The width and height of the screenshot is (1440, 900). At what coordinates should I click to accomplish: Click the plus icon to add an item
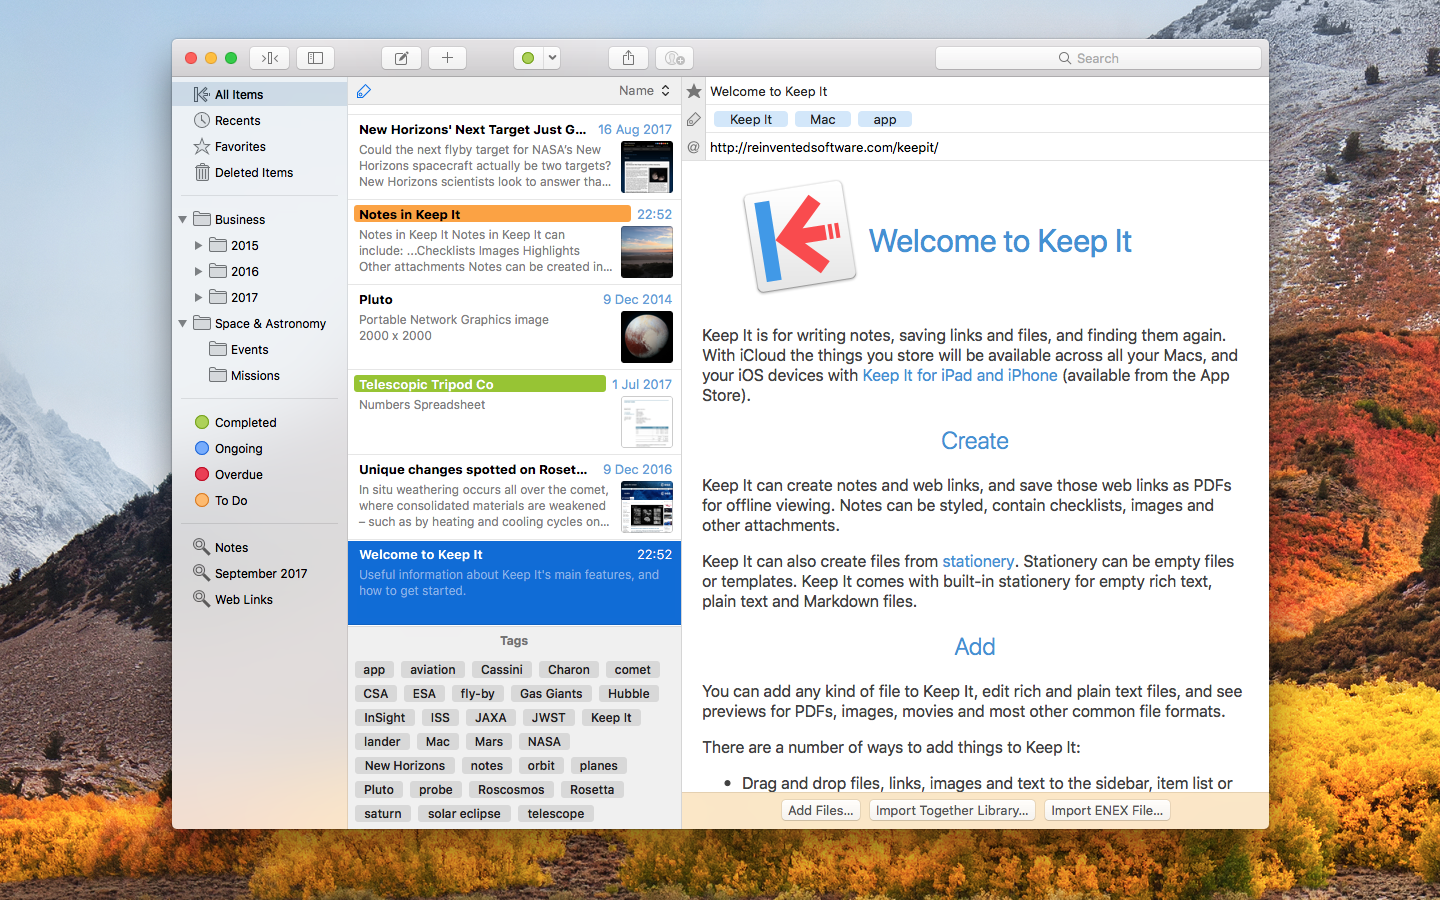[x=447, y=57]
